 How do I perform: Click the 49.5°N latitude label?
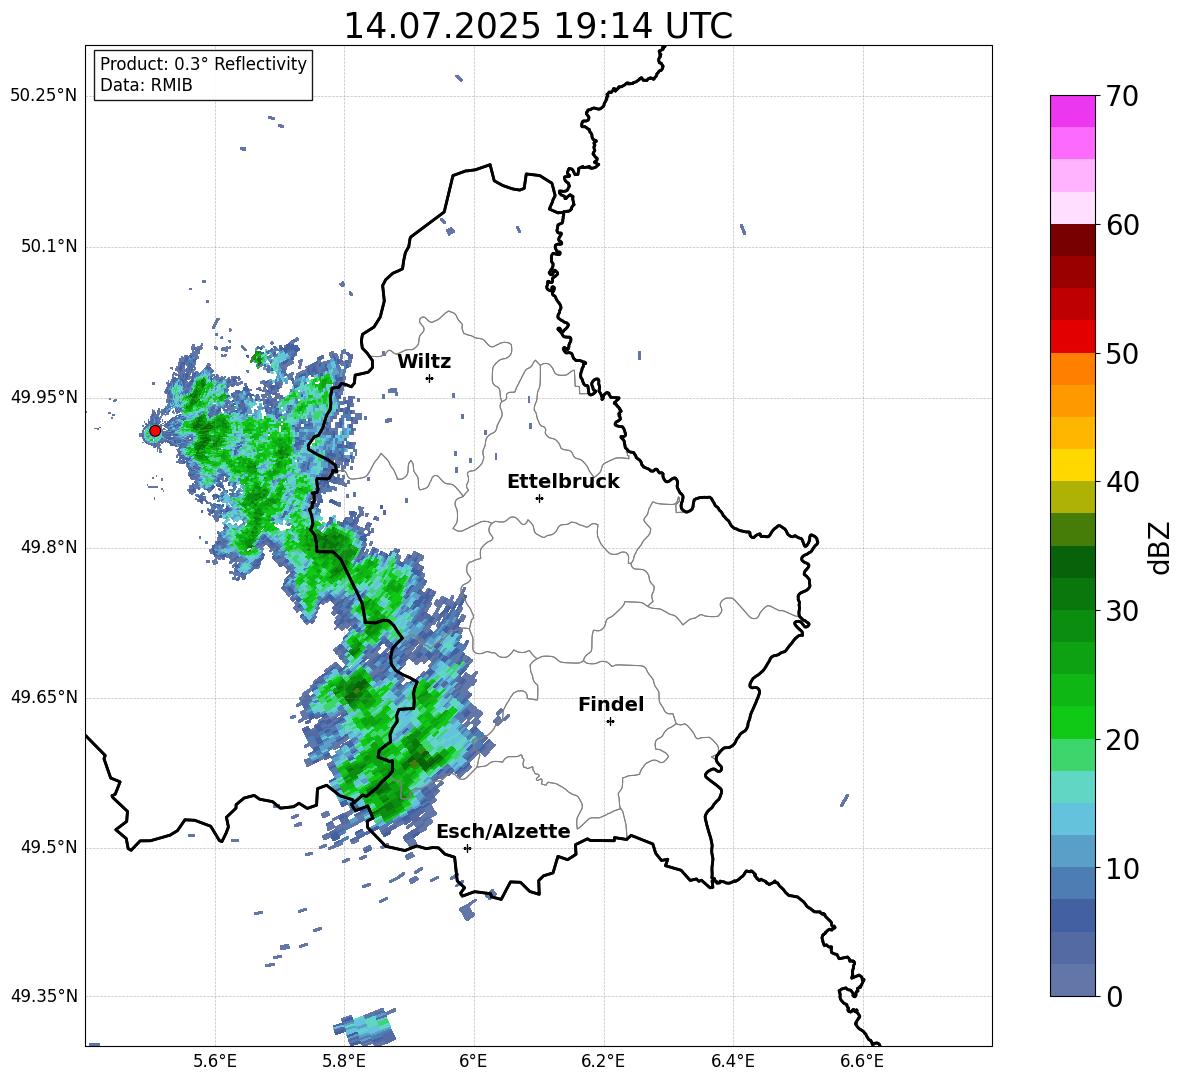click(49, 847)
